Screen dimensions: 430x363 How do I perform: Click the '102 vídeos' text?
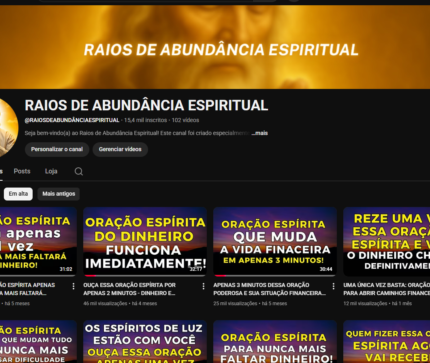(x=185, y=120)
